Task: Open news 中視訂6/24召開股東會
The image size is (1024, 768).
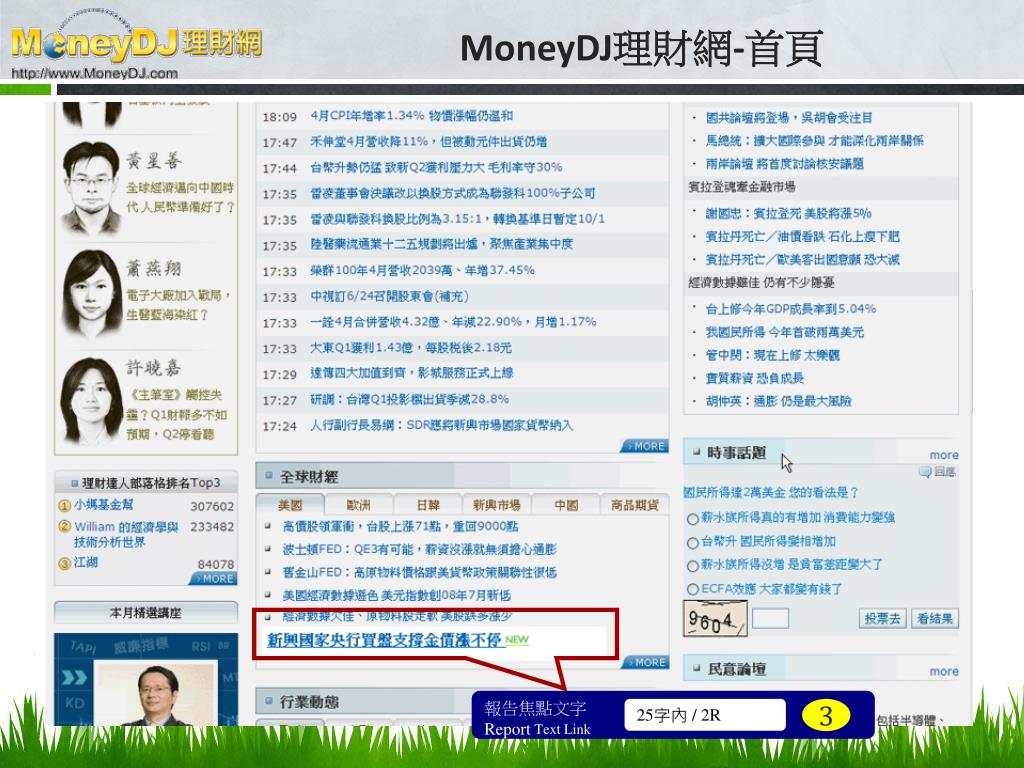Action: (x=389, y=296)
